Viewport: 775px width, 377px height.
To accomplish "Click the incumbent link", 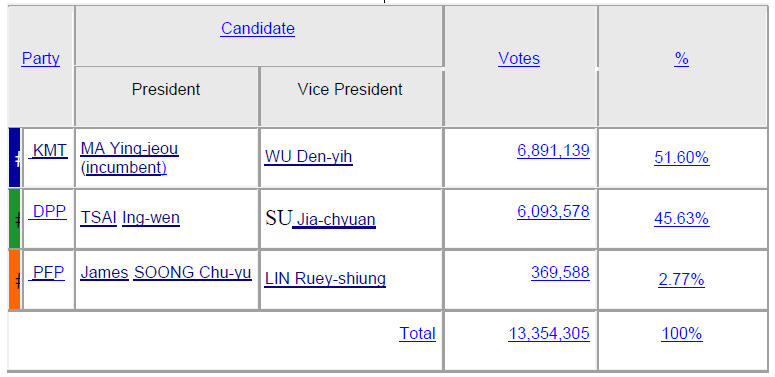I will [124, 168].
